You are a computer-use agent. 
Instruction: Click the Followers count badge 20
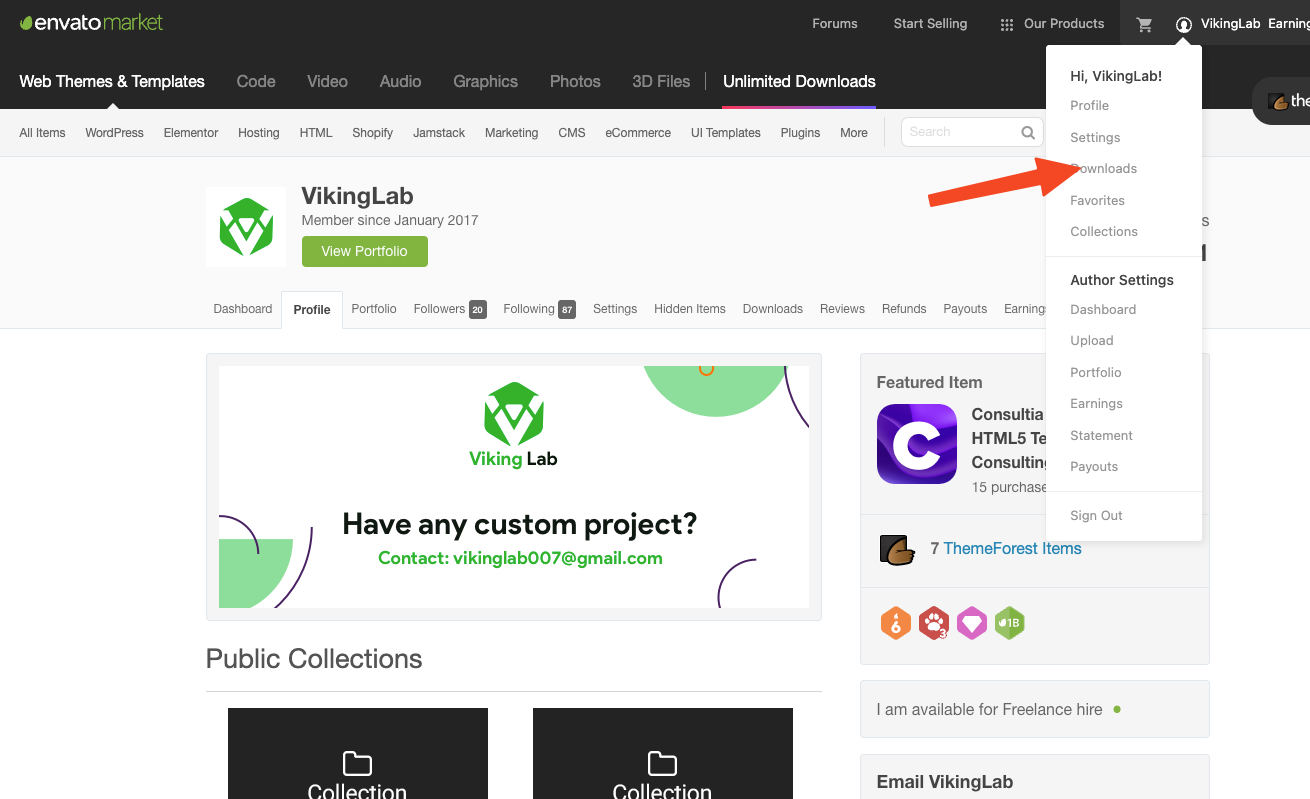[478, 310]
